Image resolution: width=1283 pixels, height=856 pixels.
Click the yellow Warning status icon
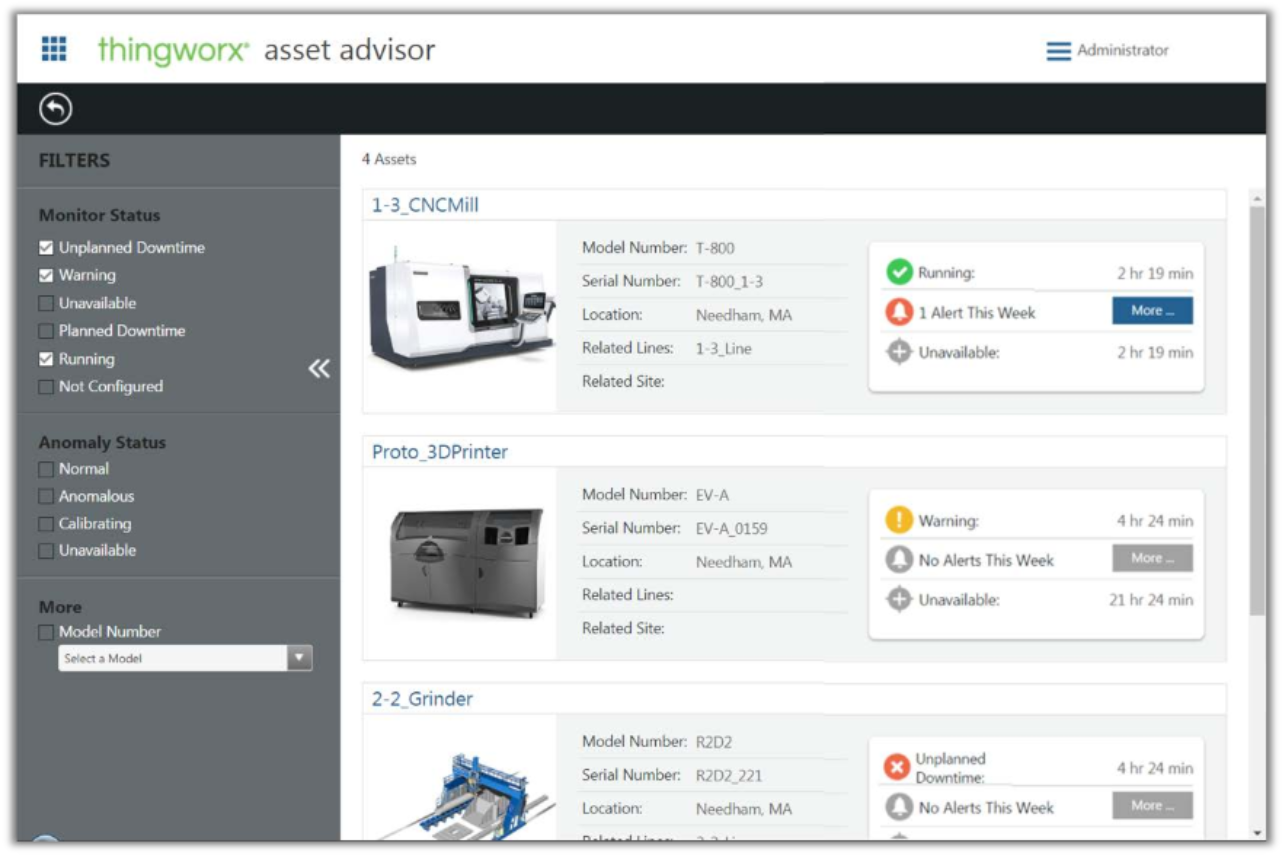899,520
